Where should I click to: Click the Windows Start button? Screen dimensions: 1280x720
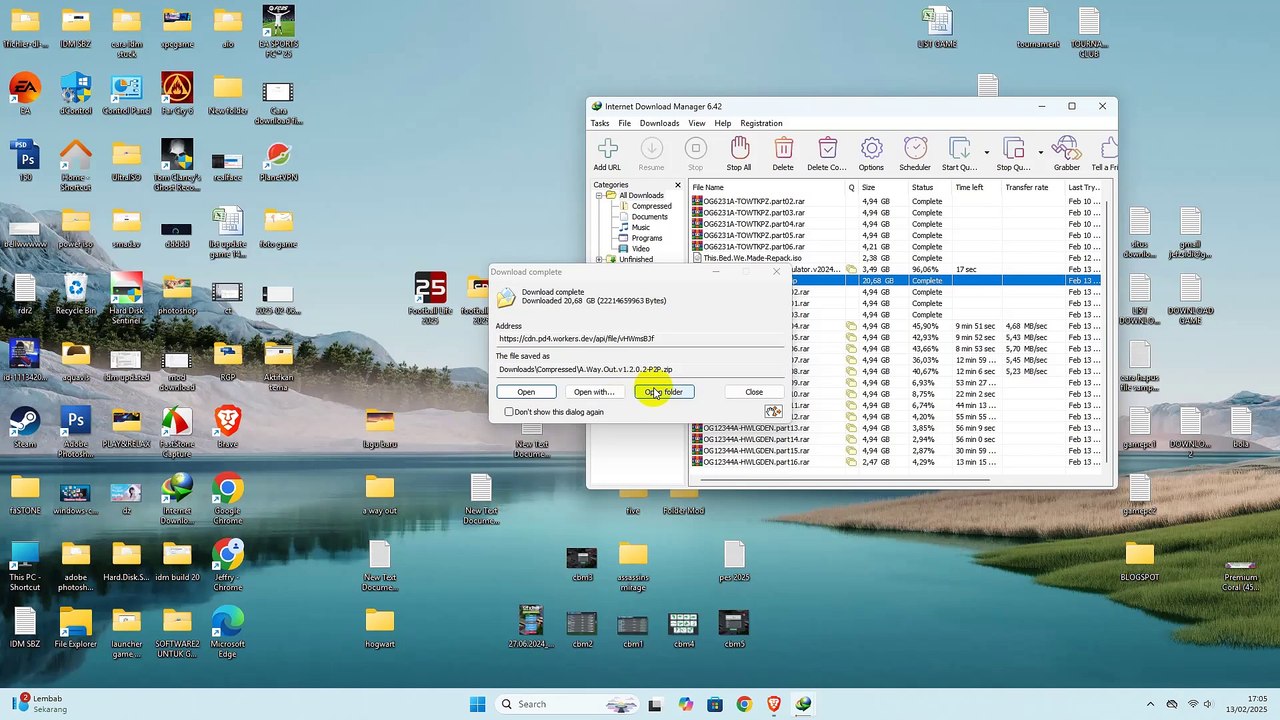tap(477, 704)
